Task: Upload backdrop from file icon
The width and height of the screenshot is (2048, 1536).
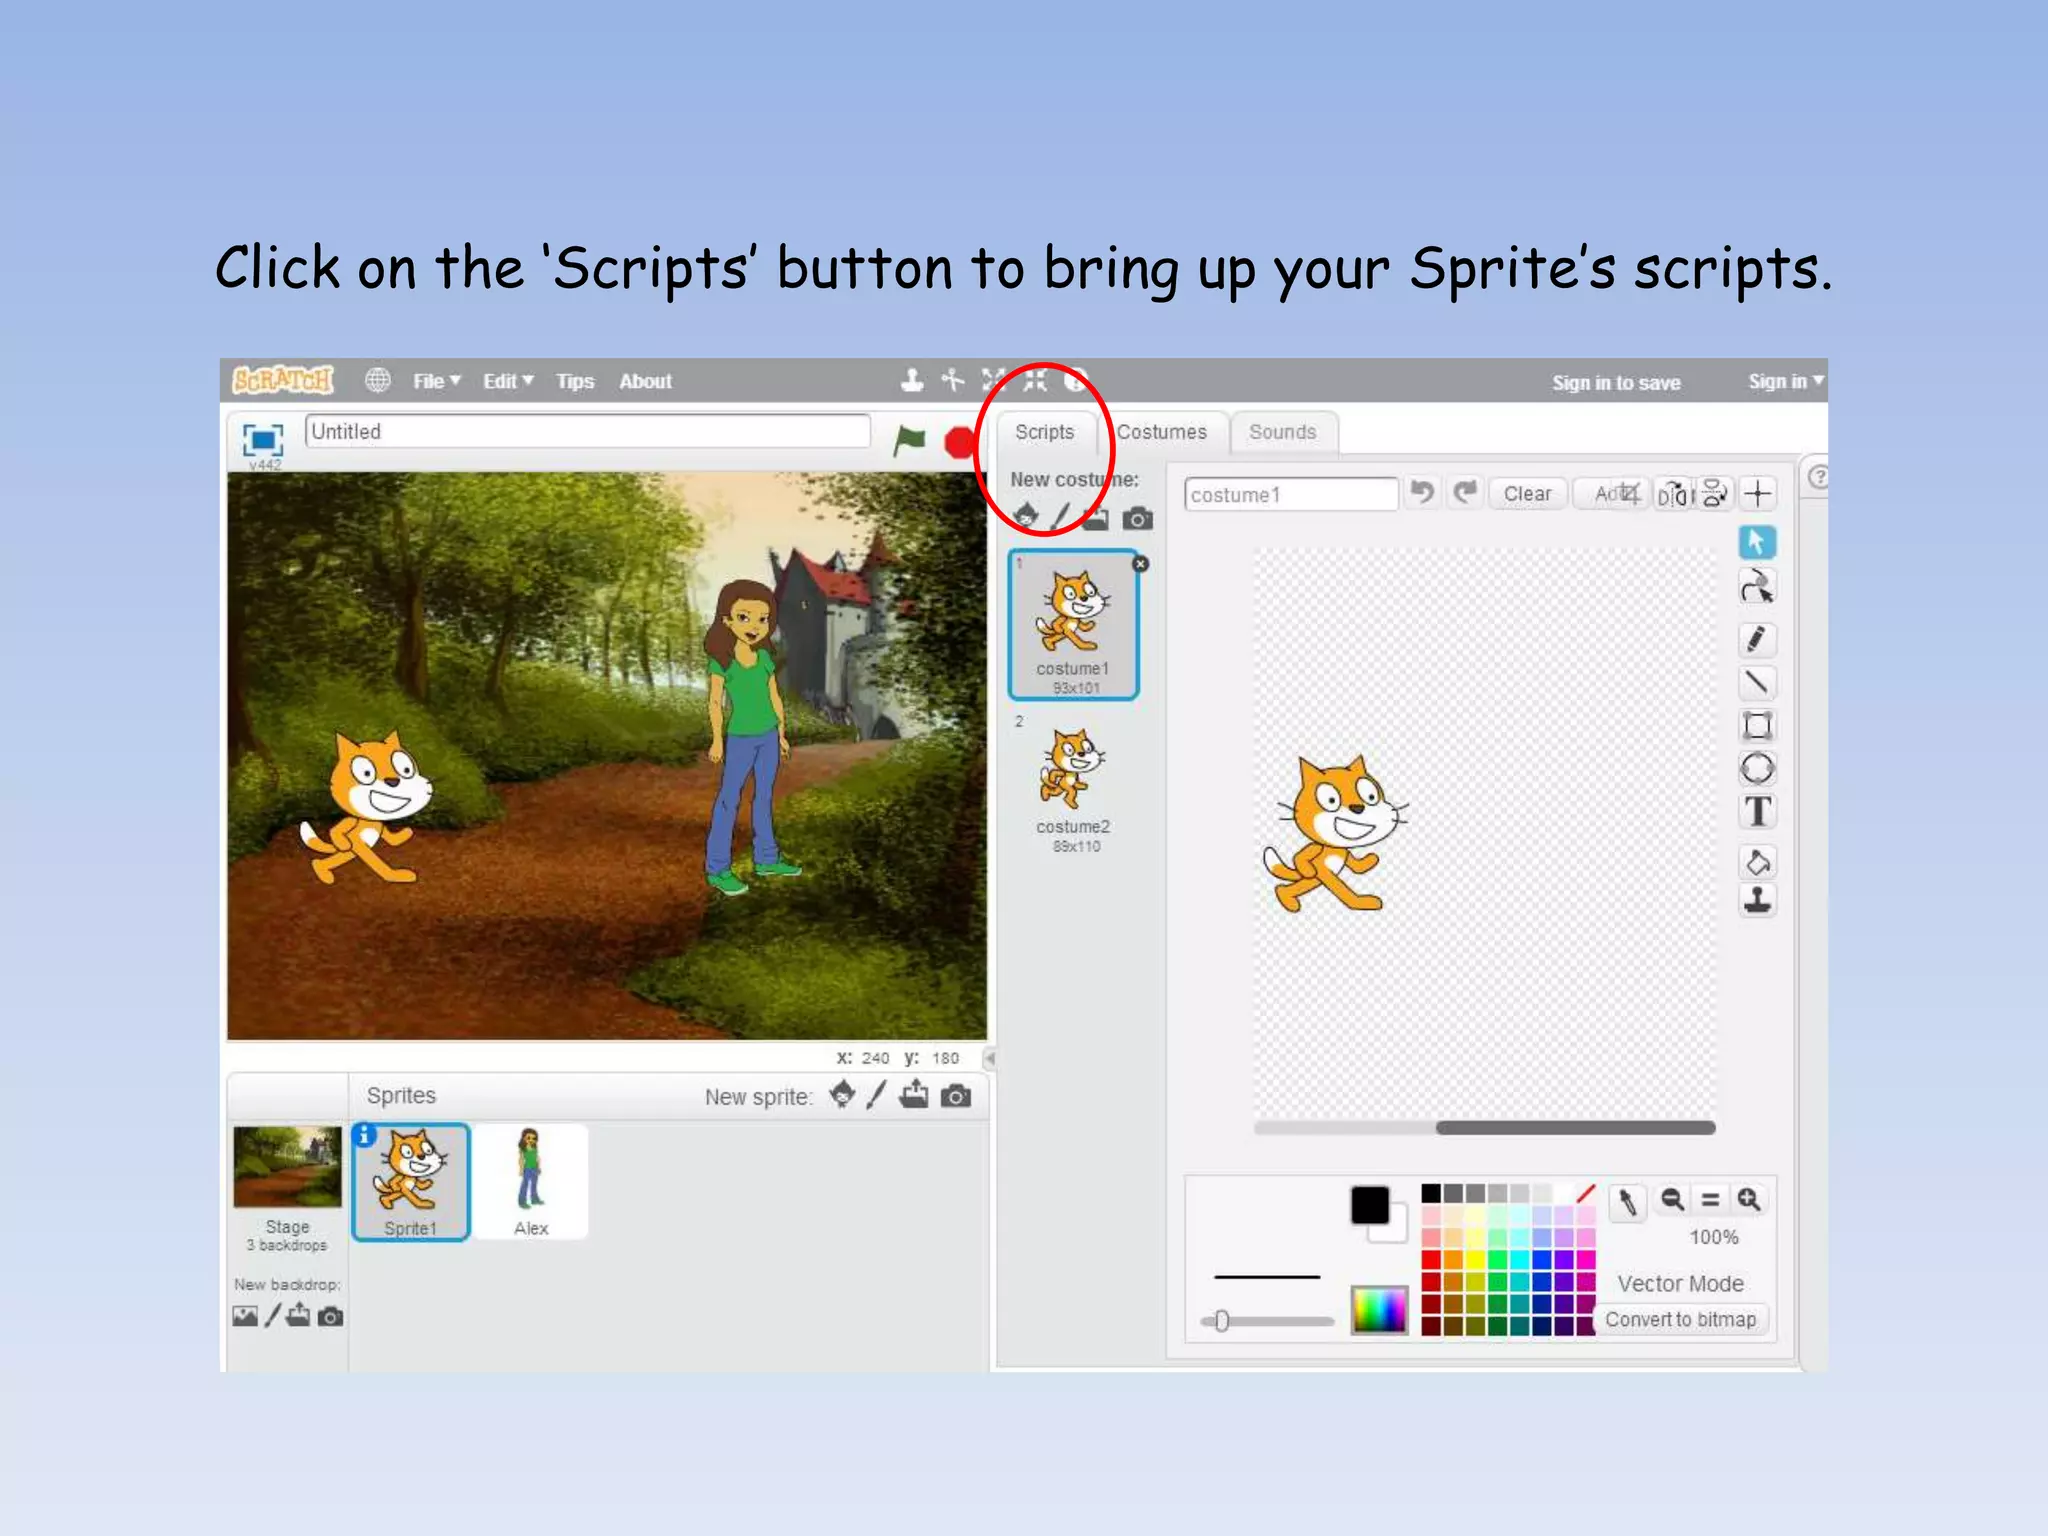Action: tap(298, 1315)
